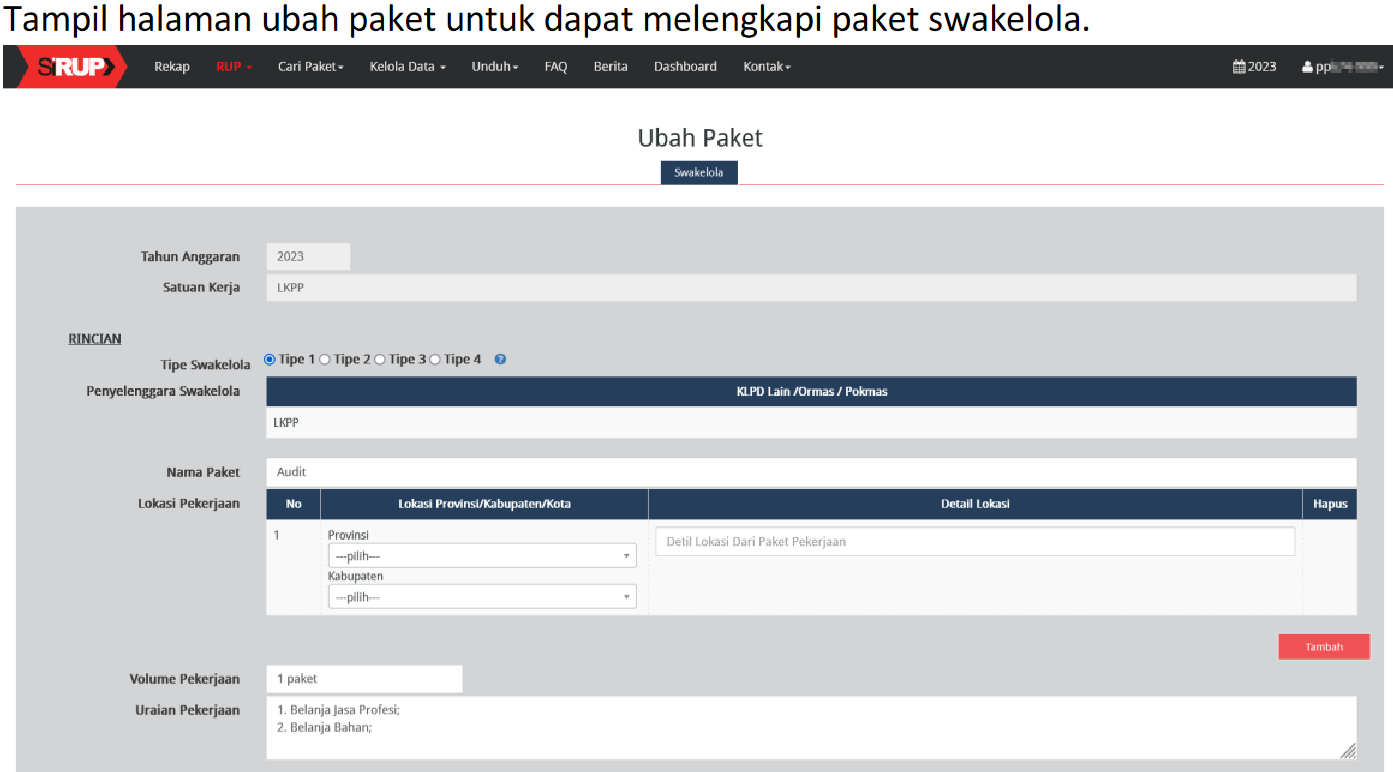
Task: Choose Tipe 3 swakelola option
Action: pyautogui.click(x=380, y=360)
